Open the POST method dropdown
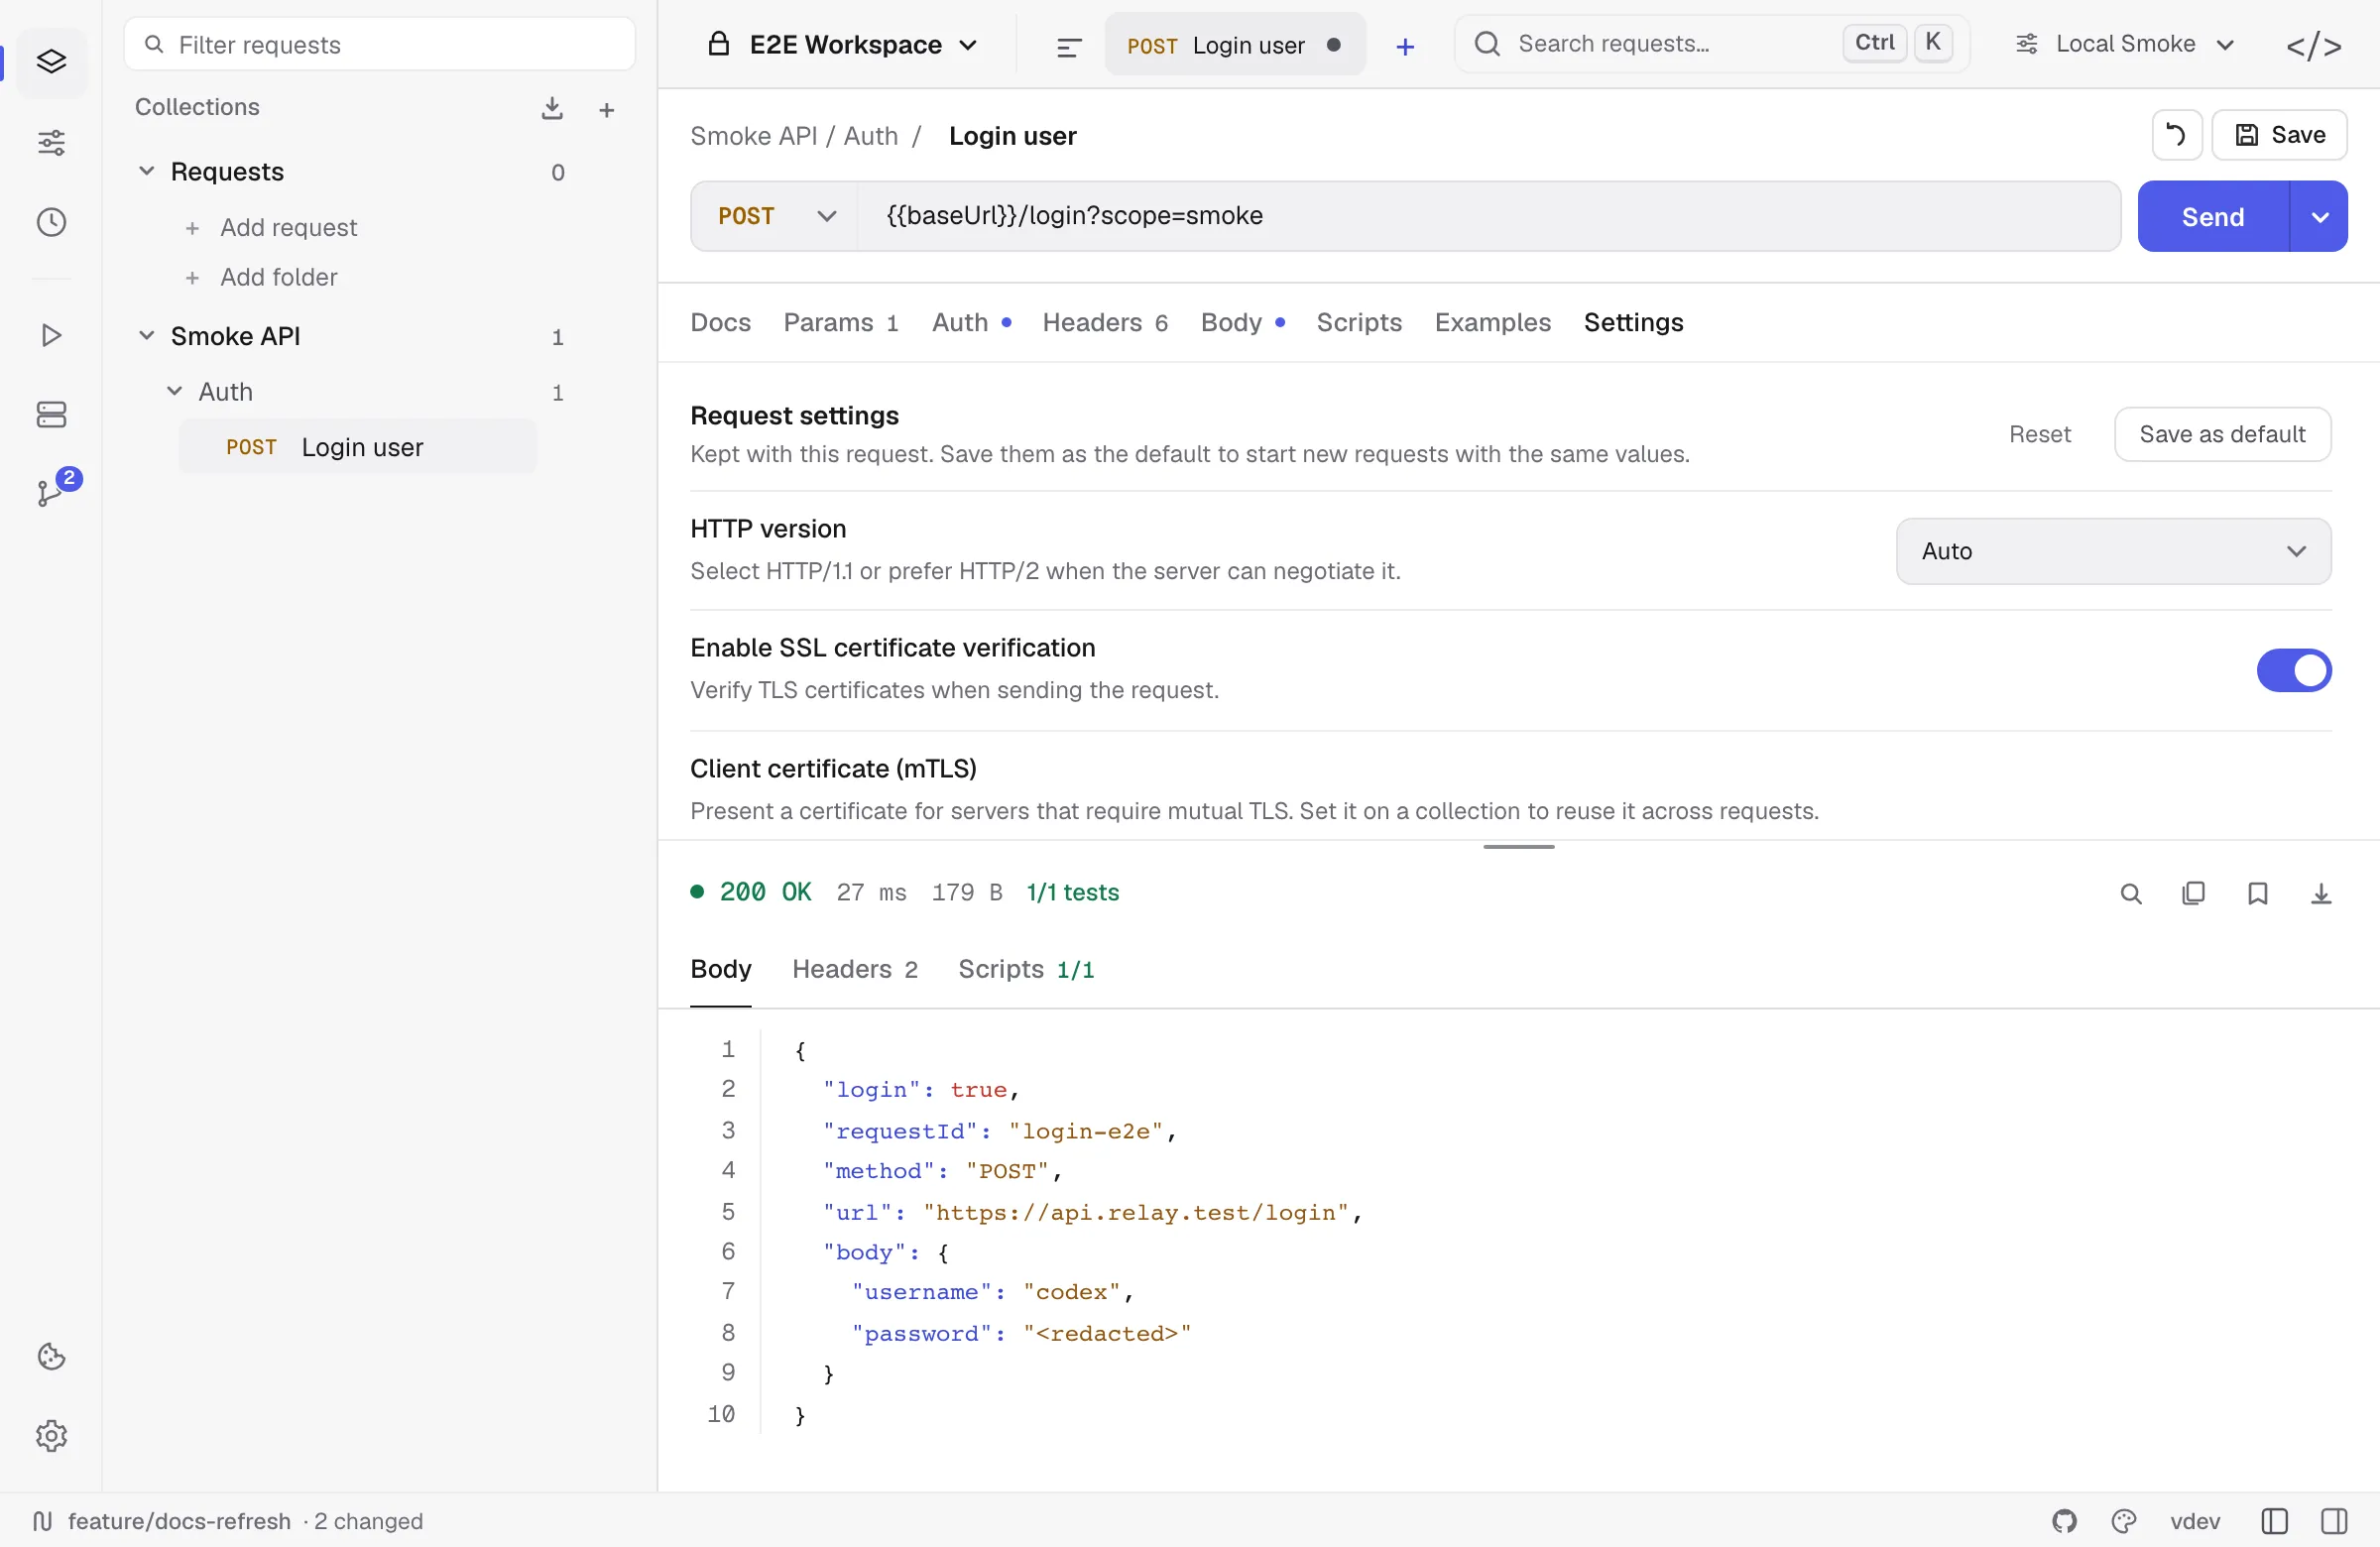Image resolution: width=2380 pixels, height=1547 pixels. click(775, 216)
